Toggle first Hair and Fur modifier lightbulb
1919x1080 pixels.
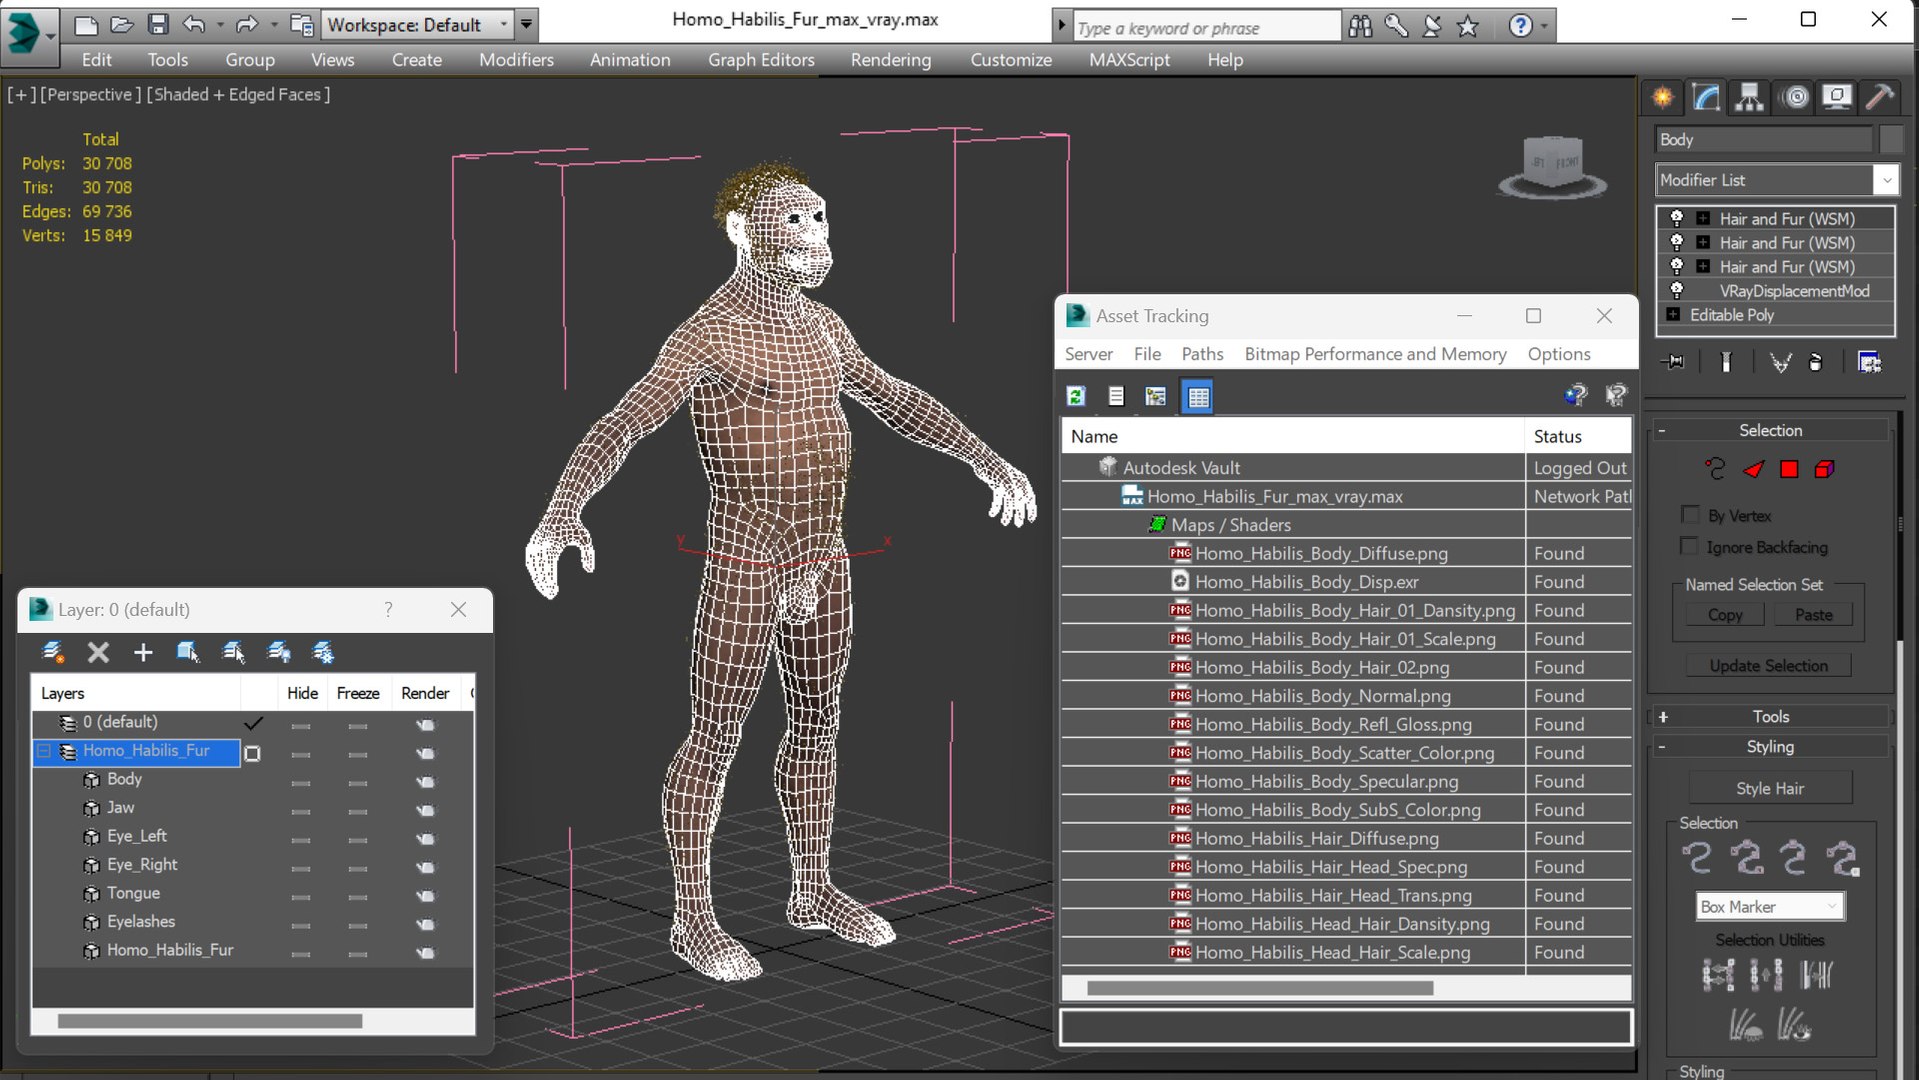[1677, 218]
